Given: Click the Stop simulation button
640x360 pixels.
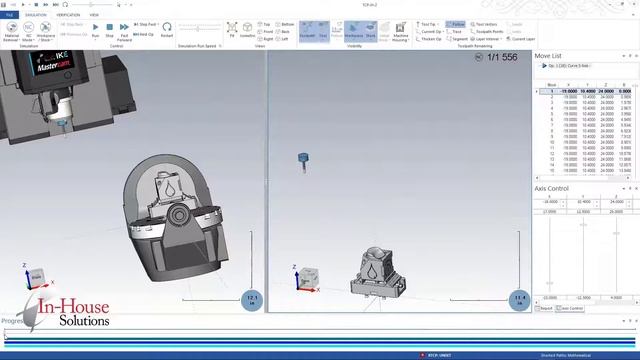Looking at the screenshot, I should click(109, 30).
